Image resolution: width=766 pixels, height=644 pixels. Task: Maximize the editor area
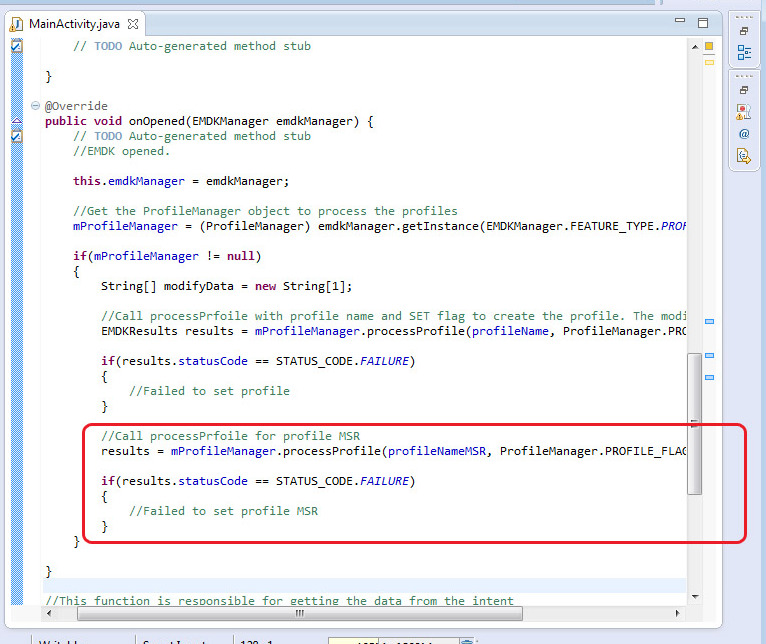[704, 22]
